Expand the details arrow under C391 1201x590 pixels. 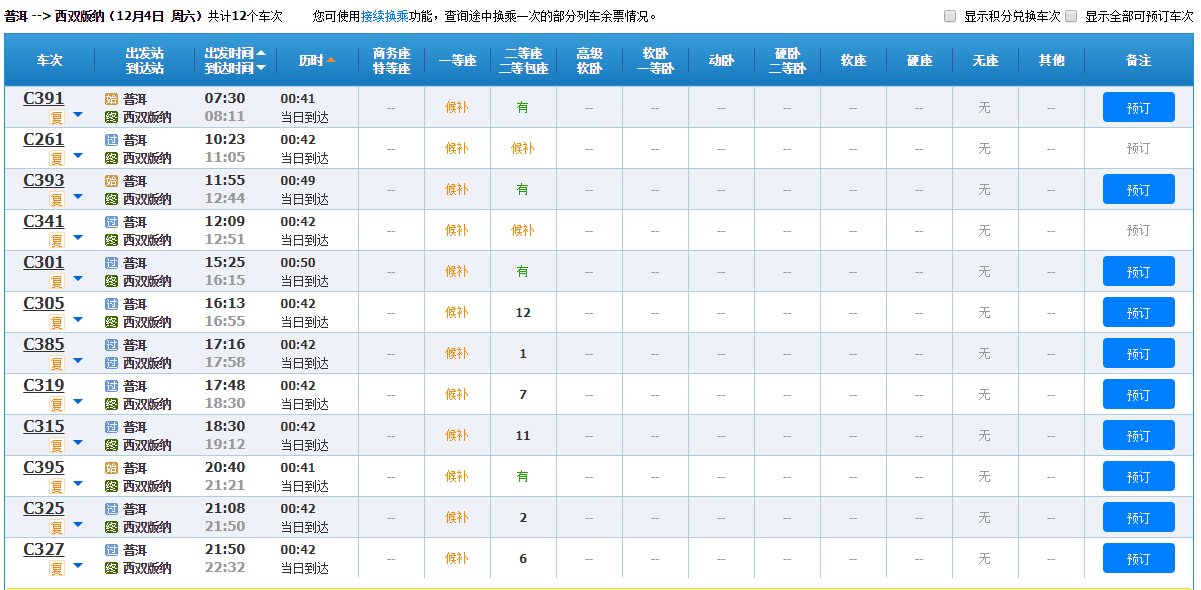click(76, 115)
